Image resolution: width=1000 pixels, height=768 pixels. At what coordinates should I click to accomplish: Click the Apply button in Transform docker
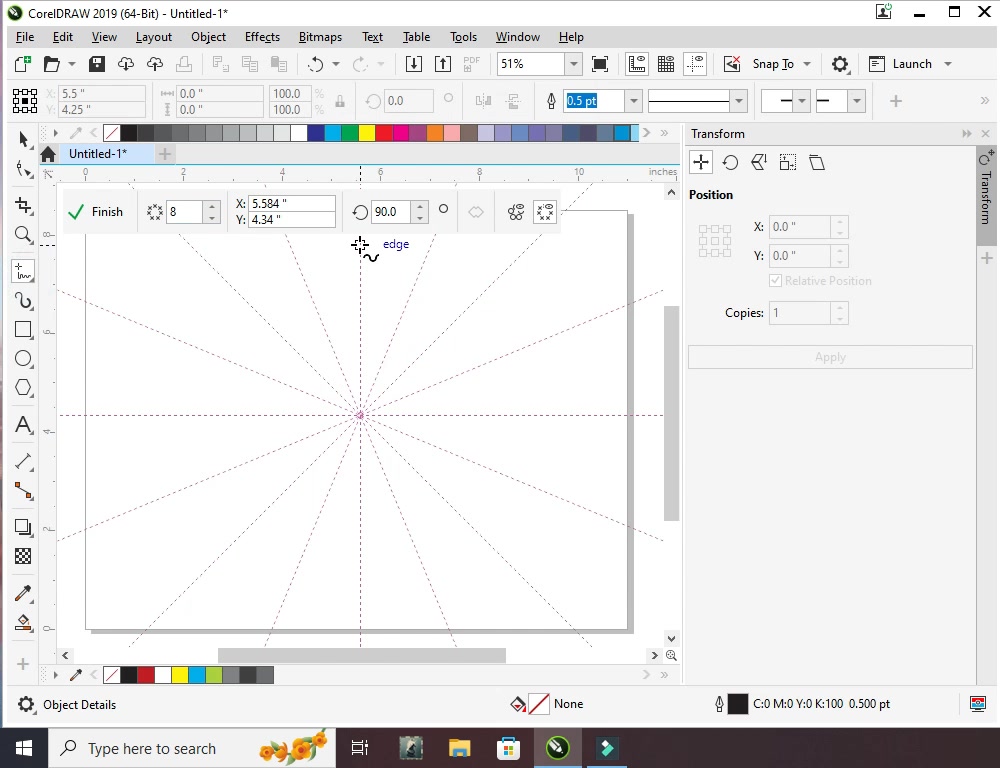pyautogui.click(x=830, y=357)
